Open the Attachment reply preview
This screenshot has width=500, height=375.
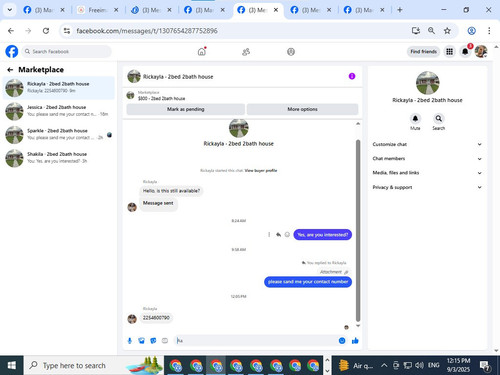pyautogui.click(x=334, y=272)
